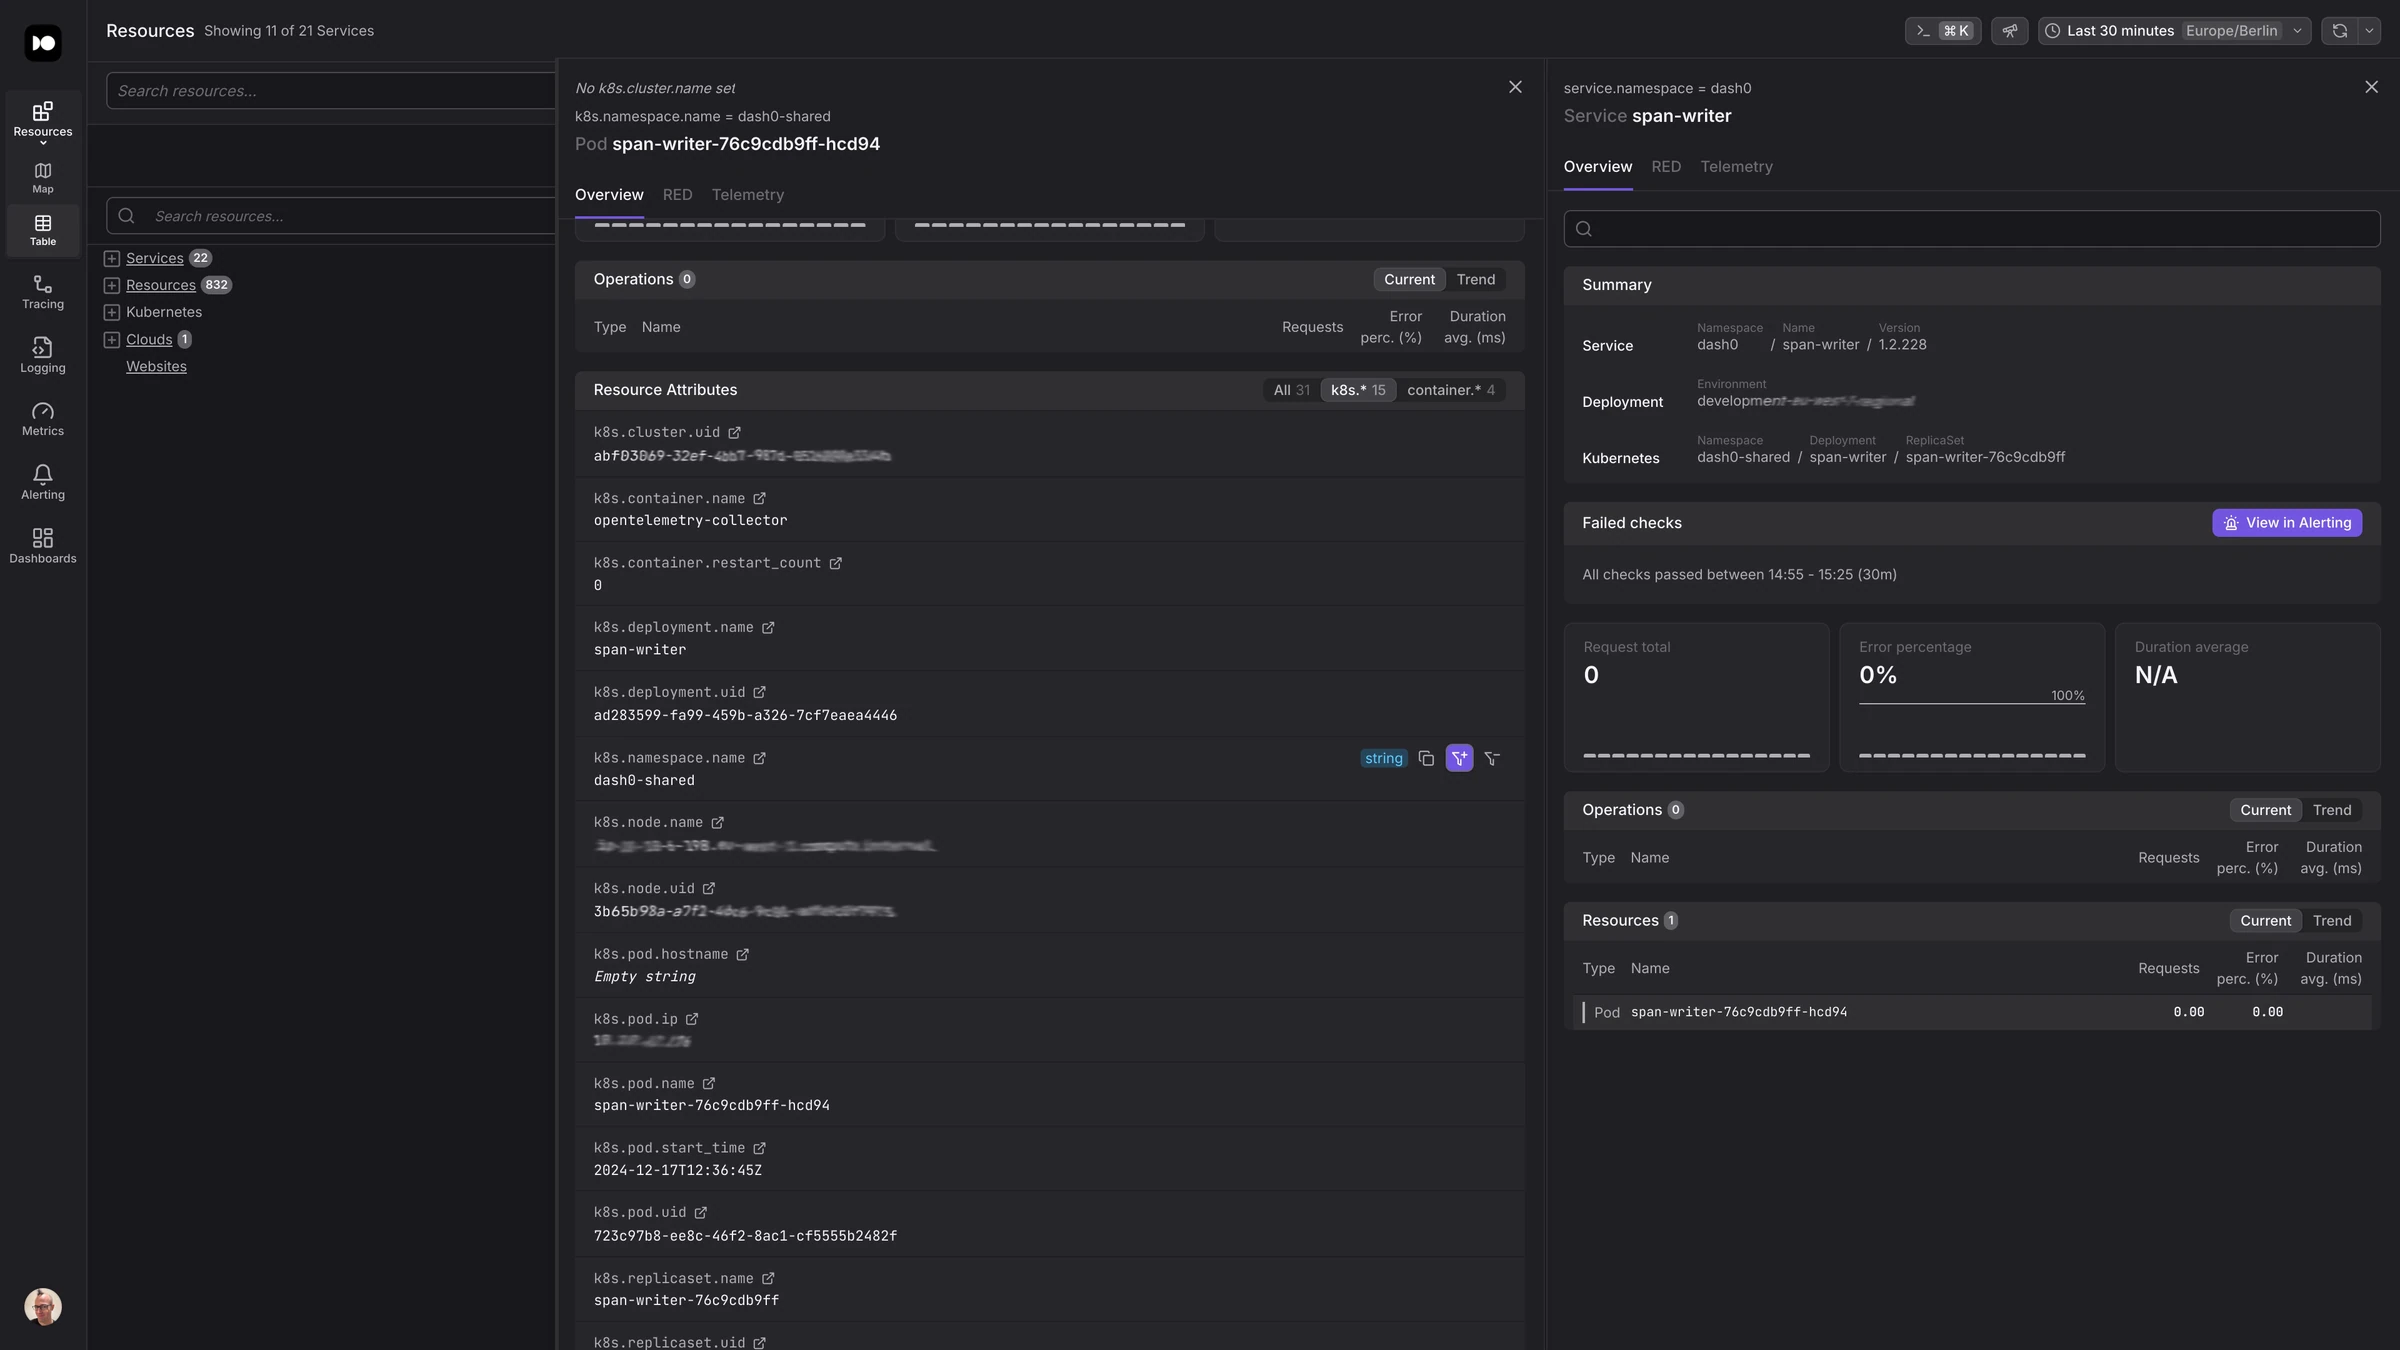Switch to RED tab in pod panel
Viewport: 2400px width, 1350px height.
(677, 195)
